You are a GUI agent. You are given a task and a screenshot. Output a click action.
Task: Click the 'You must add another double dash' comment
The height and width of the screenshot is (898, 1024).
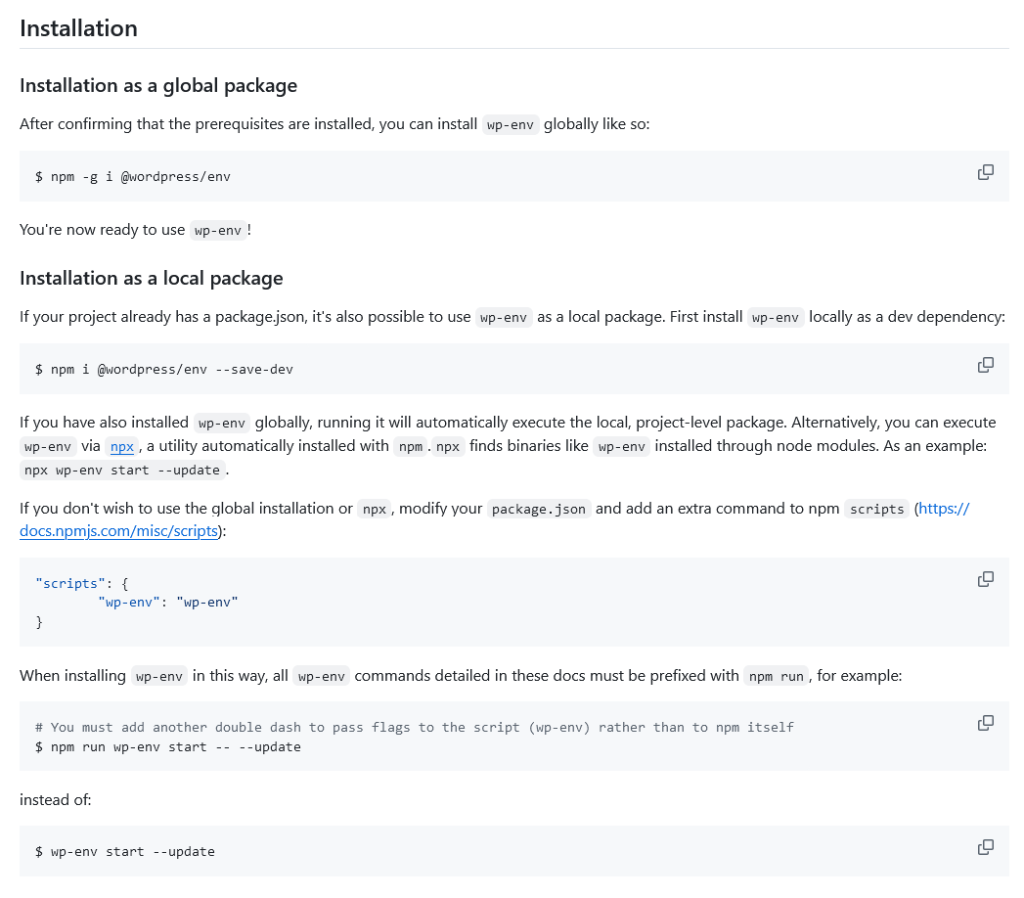414,727
